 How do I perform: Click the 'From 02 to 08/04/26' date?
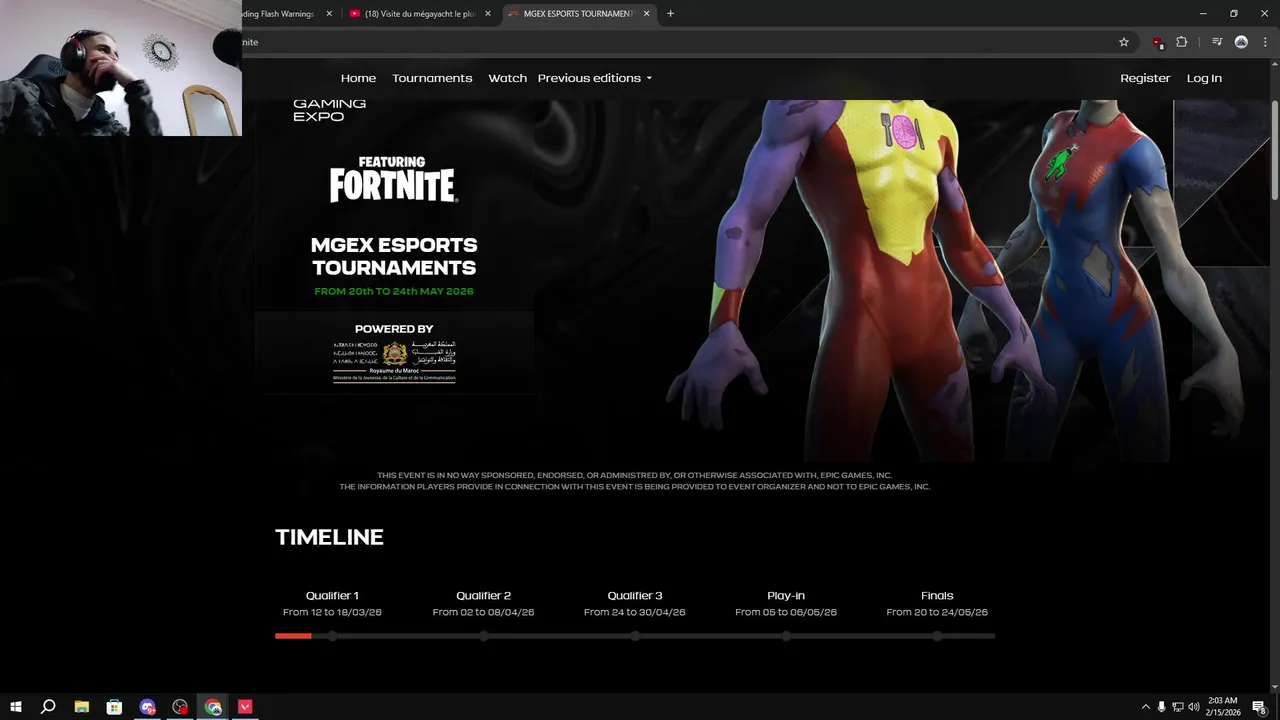point(484,612)
